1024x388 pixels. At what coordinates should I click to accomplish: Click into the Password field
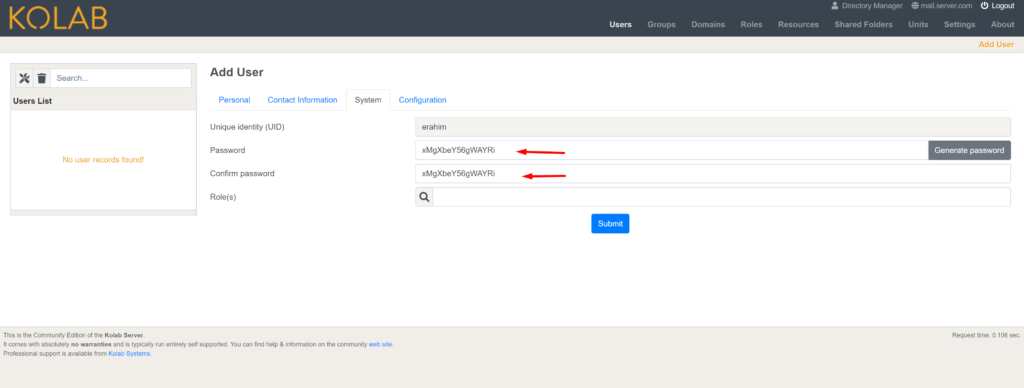click(671, 150)
